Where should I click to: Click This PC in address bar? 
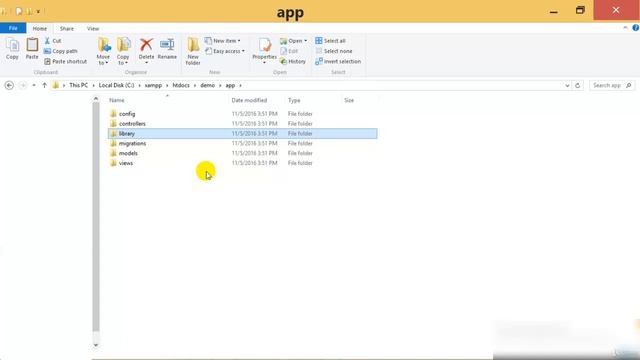(78, 85)
